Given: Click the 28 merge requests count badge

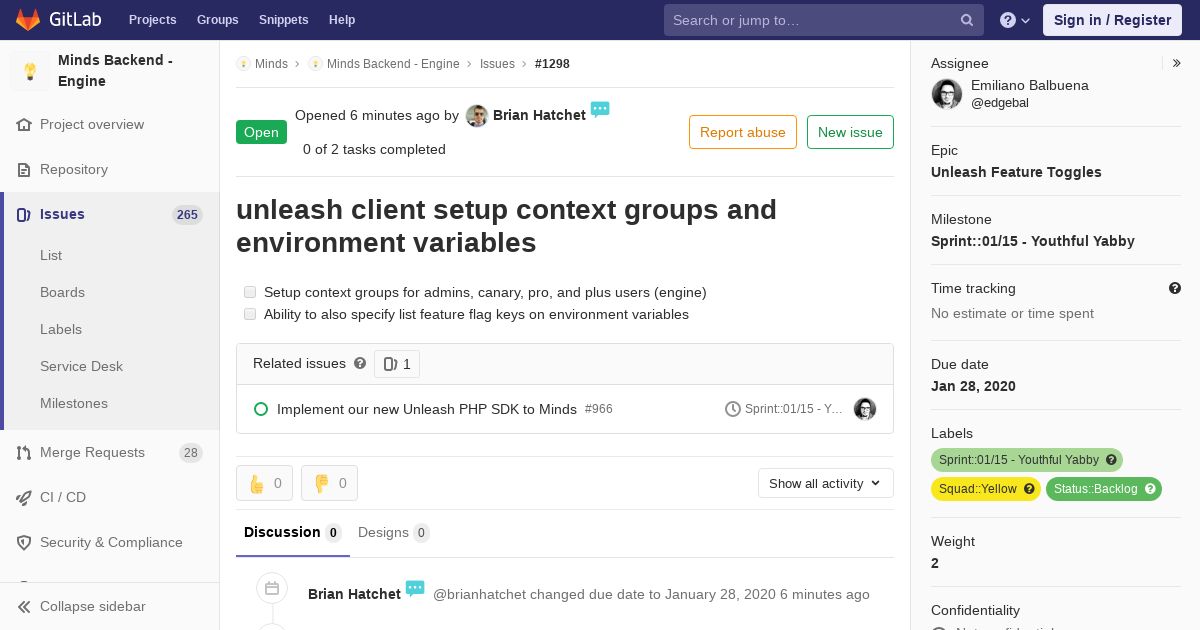Looking at the screenshot, I should click(x=190, y=453).
